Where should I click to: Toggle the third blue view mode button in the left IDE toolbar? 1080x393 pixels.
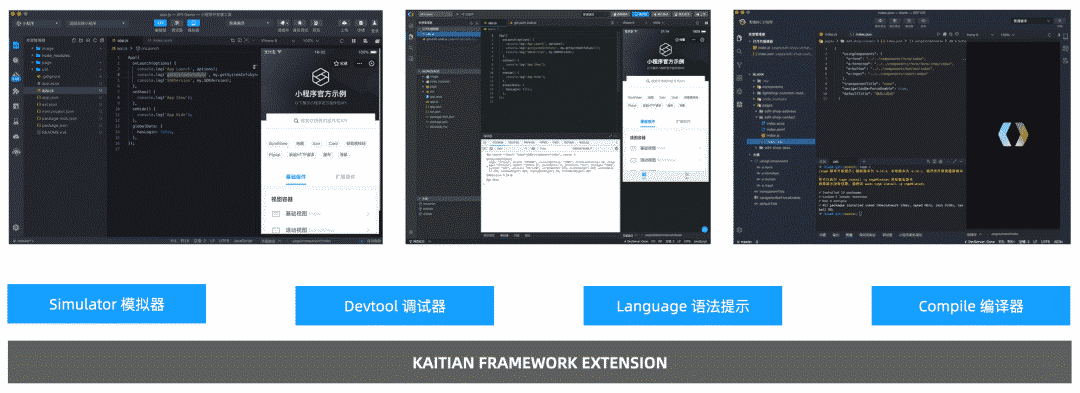[193, 23]
